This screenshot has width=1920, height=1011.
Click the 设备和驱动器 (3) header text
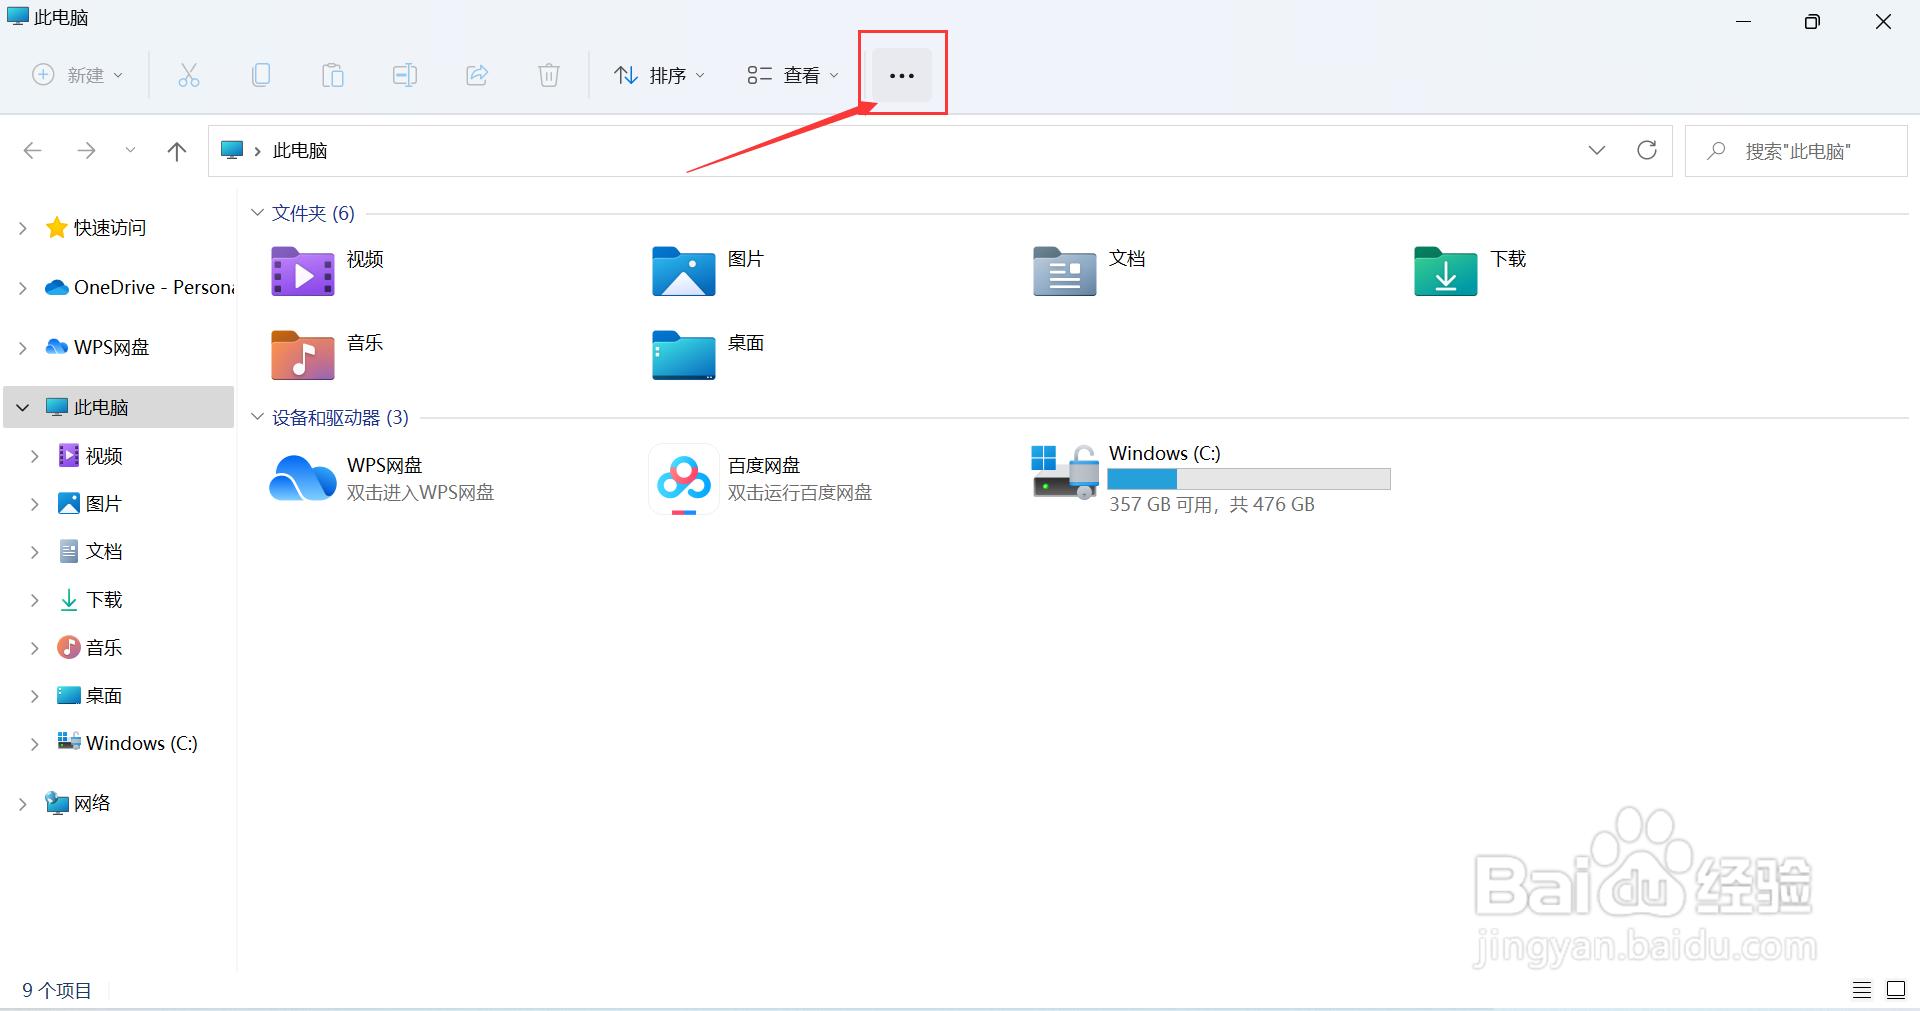click(x=340, y=417)
